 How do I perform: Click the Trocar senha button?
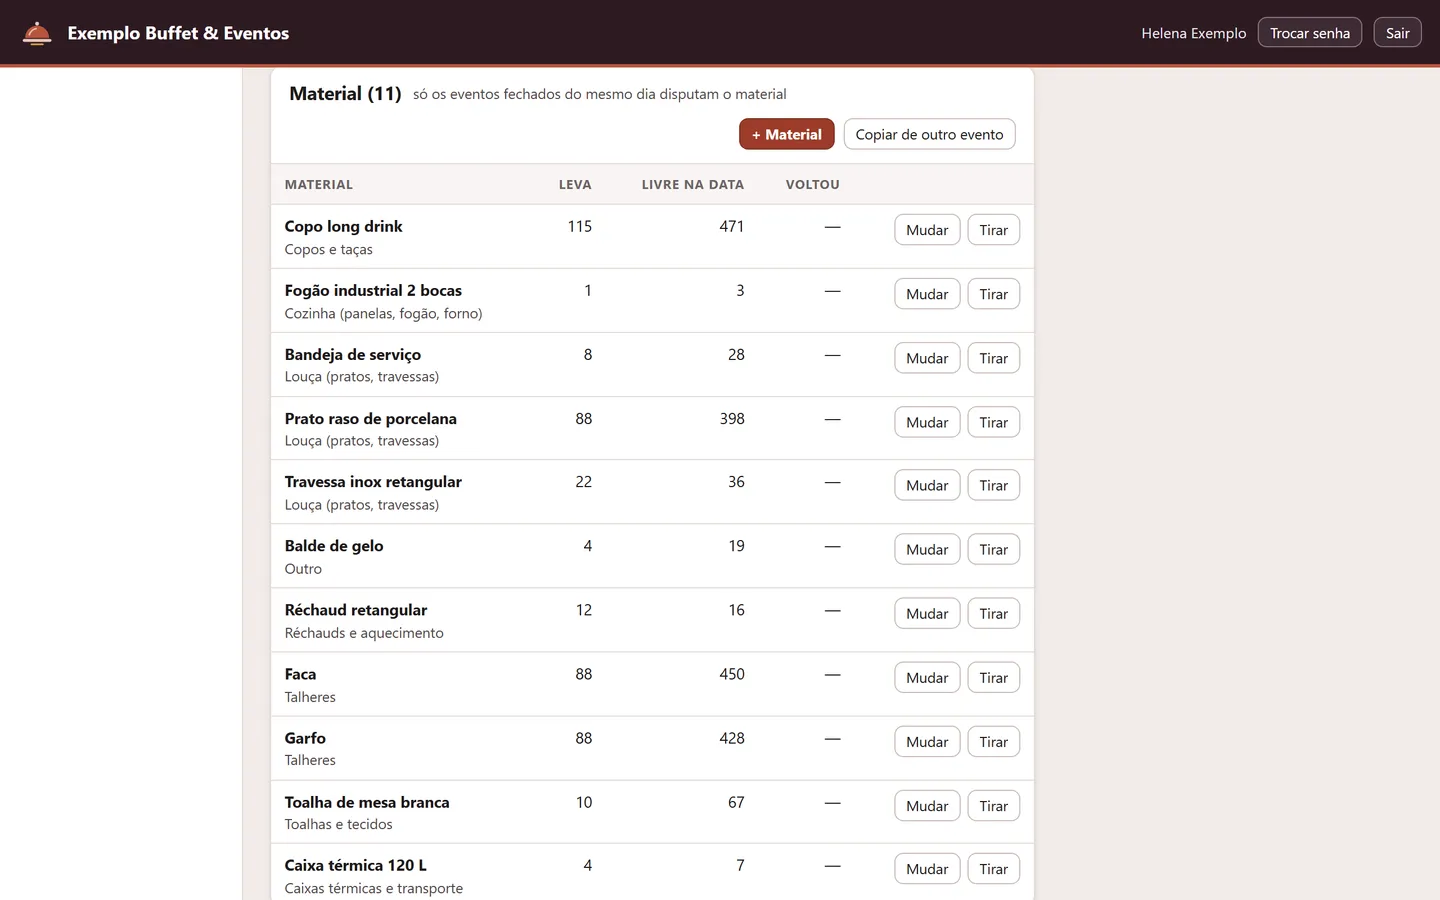pos(1309,33)
